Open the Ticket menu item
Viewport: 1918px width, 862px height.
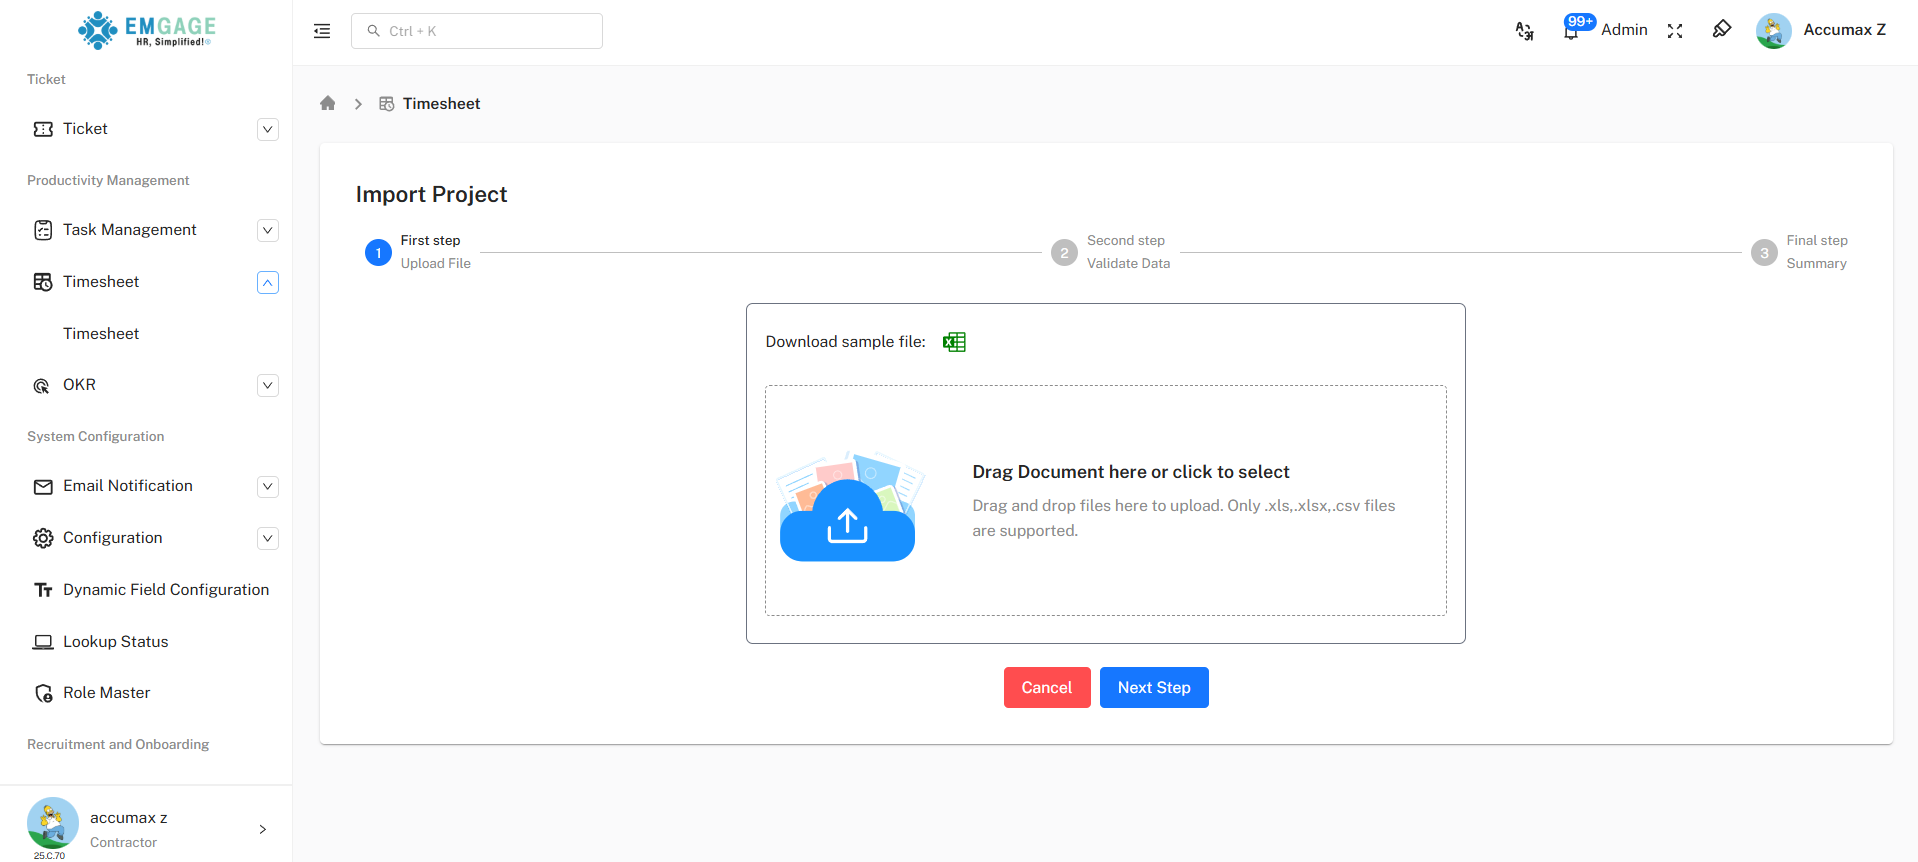[x=85, y=129]
